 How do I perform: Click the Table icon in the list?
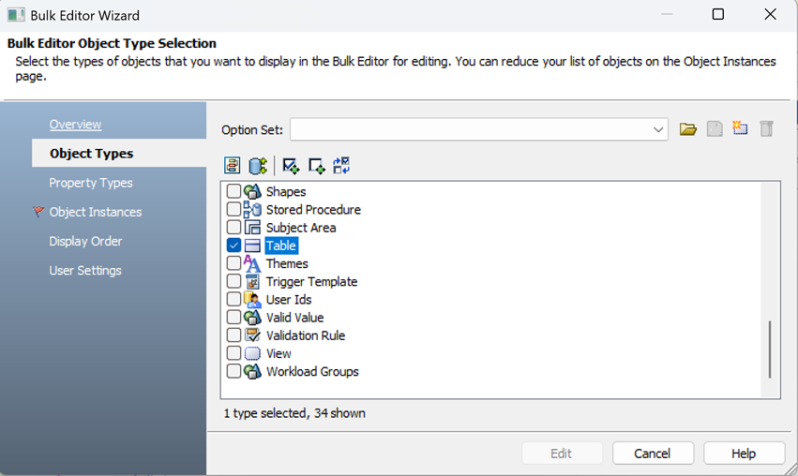[x=252, y=246]
